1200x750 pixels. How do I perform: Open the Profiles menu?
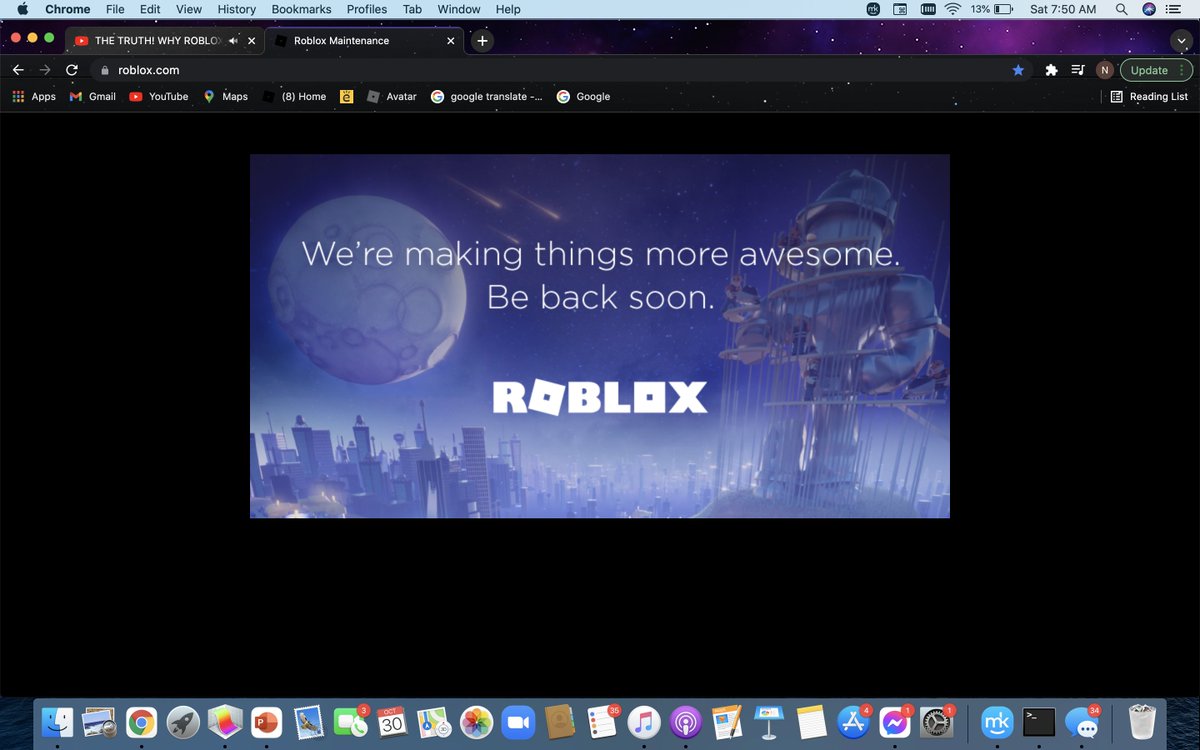tap(367, 9)
